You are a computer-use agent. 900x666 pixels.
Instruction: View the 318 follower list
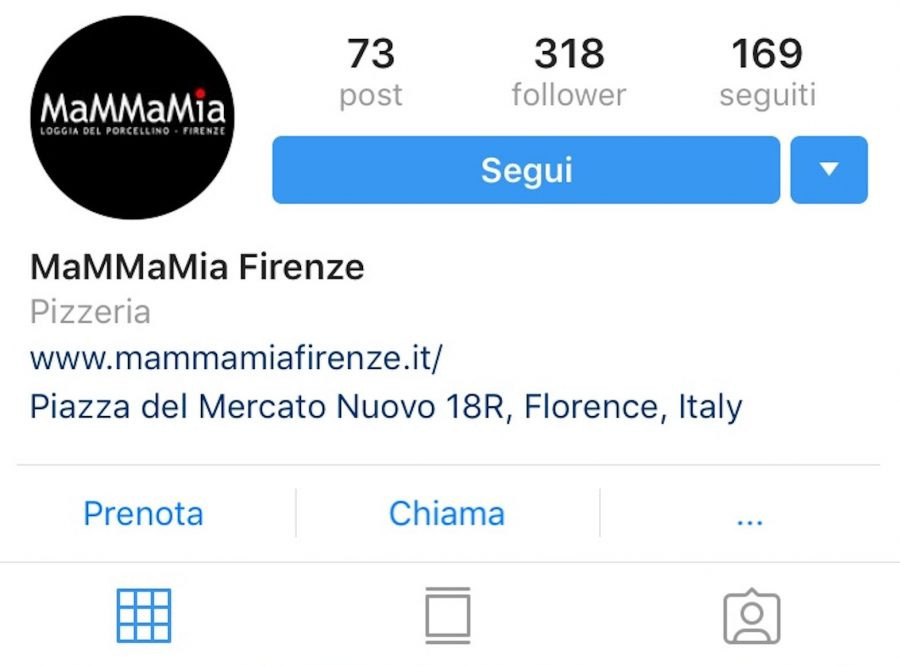(569, 72)
